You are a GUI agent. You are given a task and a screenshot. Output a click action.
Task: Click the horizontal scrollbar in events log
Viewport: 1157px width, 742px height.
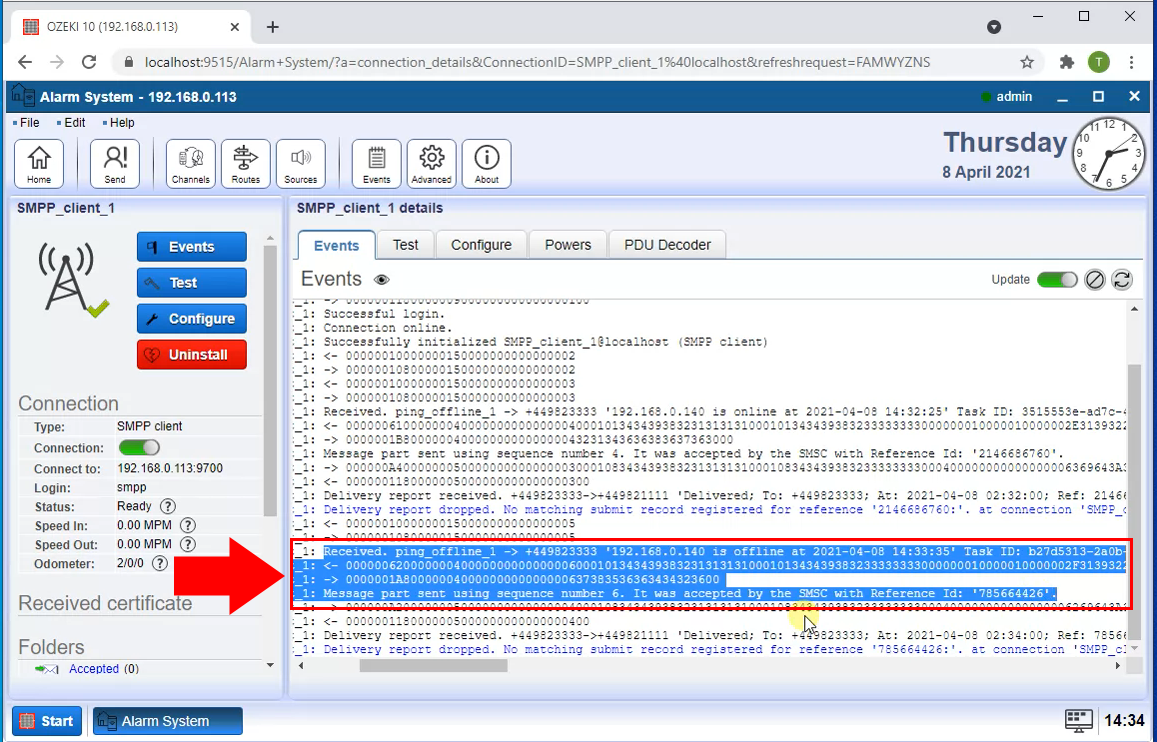pos(433,665)
